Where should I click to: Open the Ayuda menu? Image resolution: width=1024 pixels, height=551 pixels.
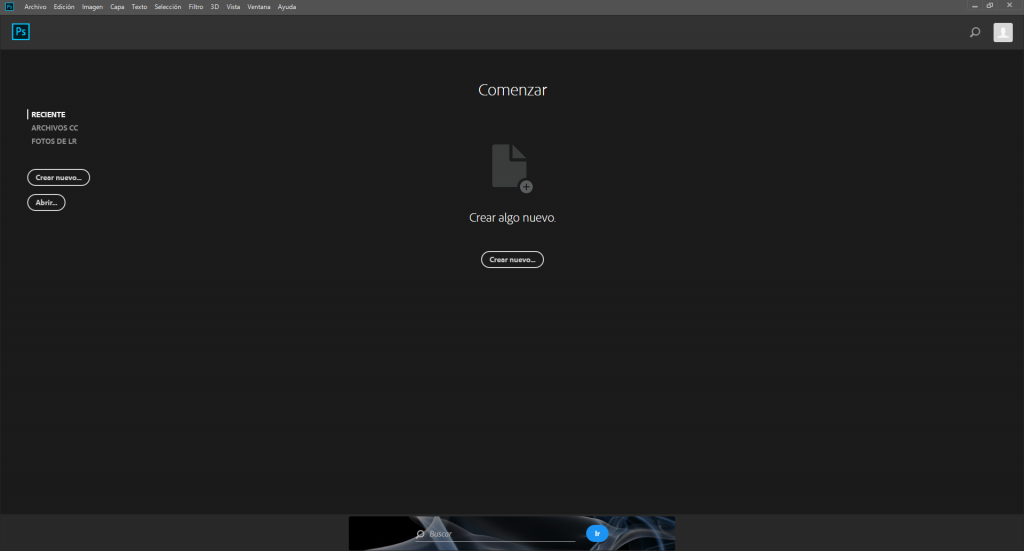(x=287, y=7)
